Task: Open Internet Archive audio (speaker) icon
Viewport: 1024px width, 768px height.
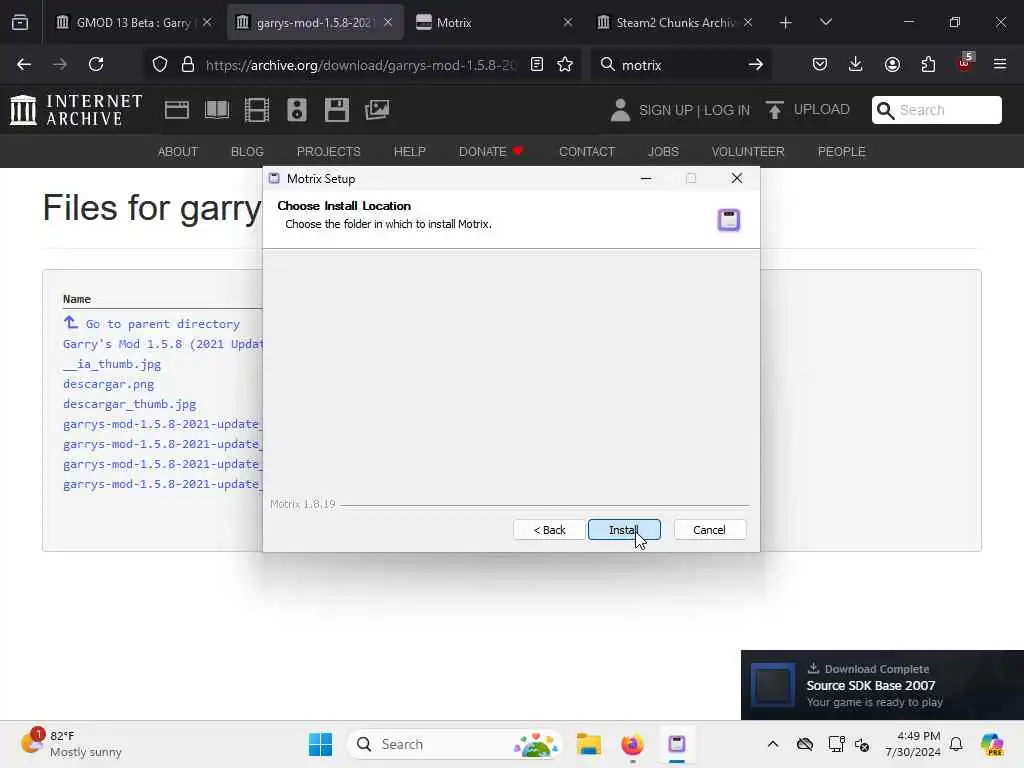Action: 296,110
